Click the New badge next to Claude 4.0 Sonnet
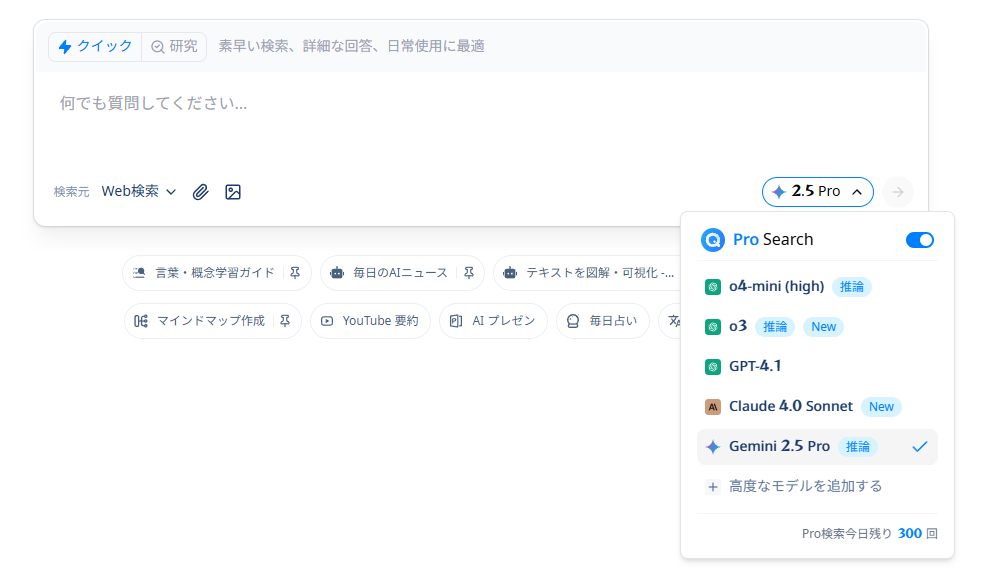The image size is (994, 574). point(881,407)
